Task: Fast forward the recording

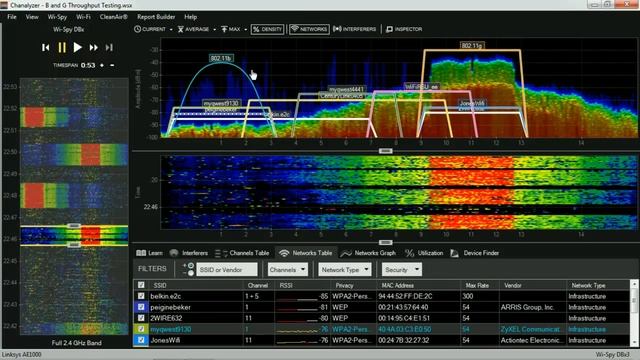Action: [x=93, y=48]
